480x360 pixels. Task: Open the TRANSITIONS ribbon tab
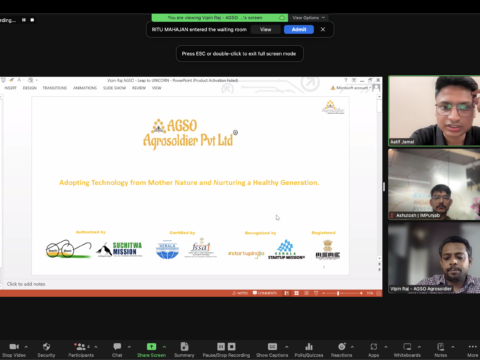[55, 88]
